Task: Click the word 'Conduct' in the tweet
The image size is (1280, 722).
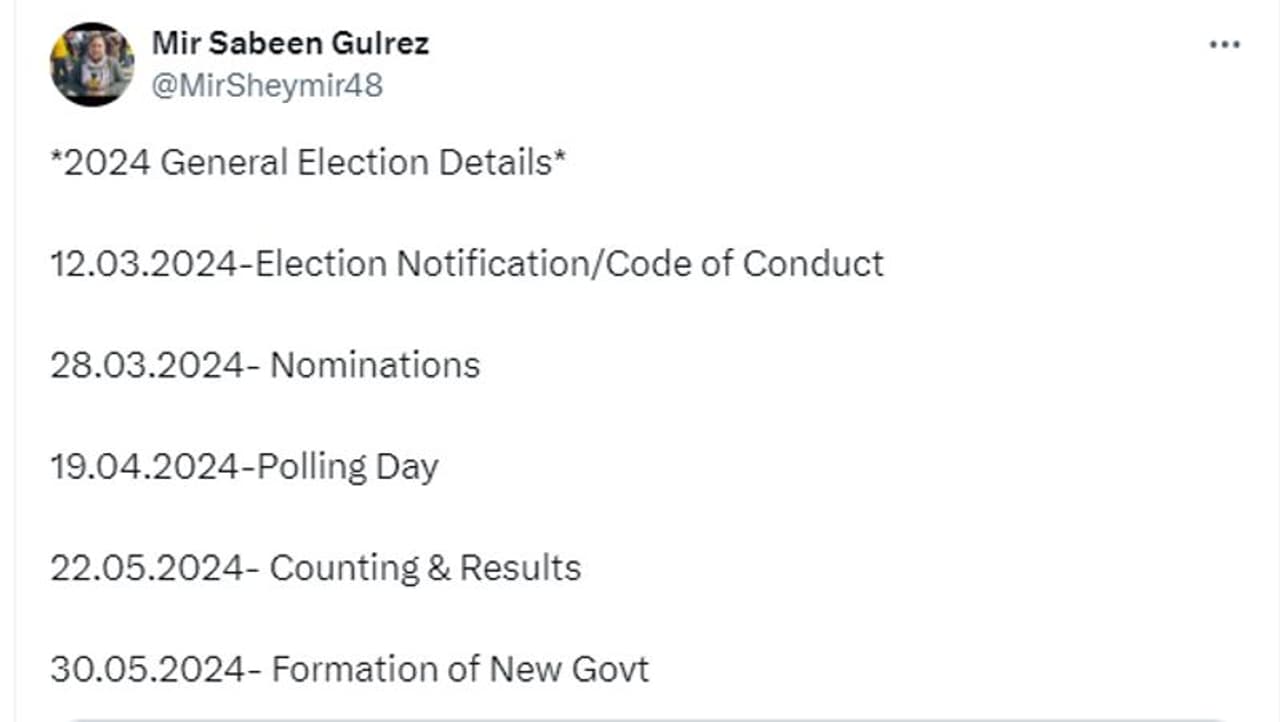Action: click(x=813, y=264)
